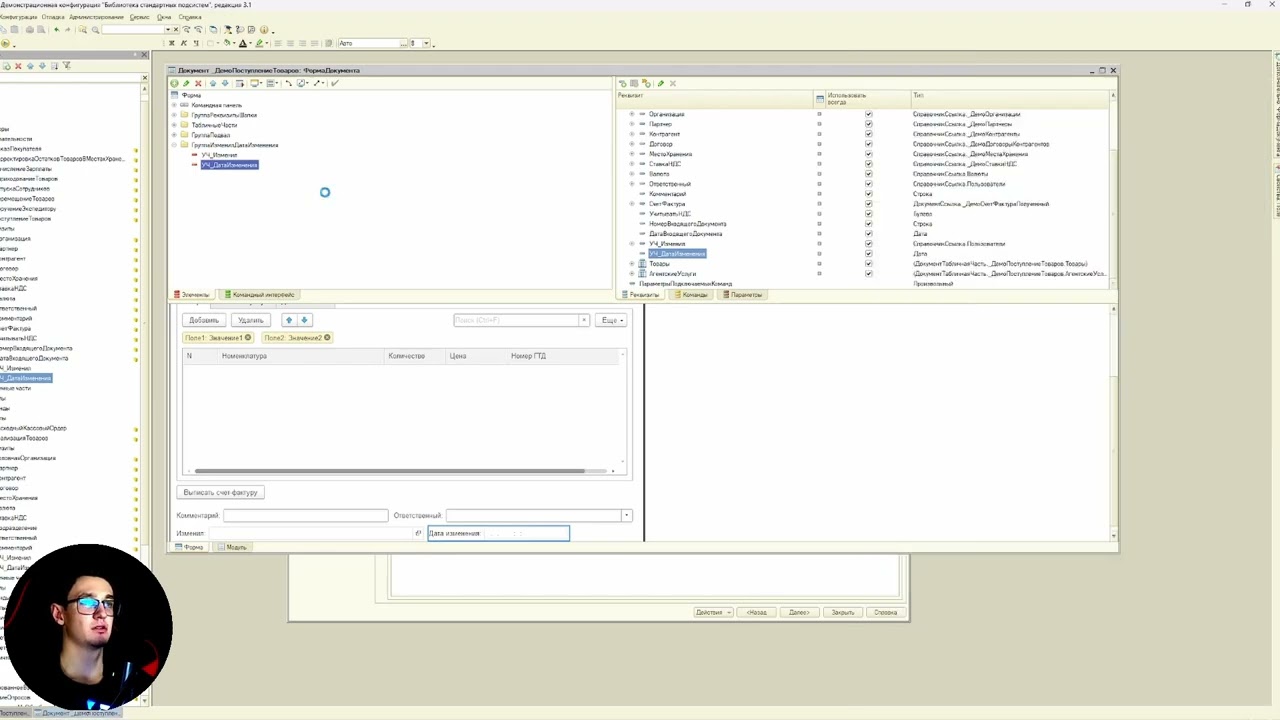Click the Удалить button in form preview
The width and height of the screenshot is (1280, 720).
click(x=250, y=320)
